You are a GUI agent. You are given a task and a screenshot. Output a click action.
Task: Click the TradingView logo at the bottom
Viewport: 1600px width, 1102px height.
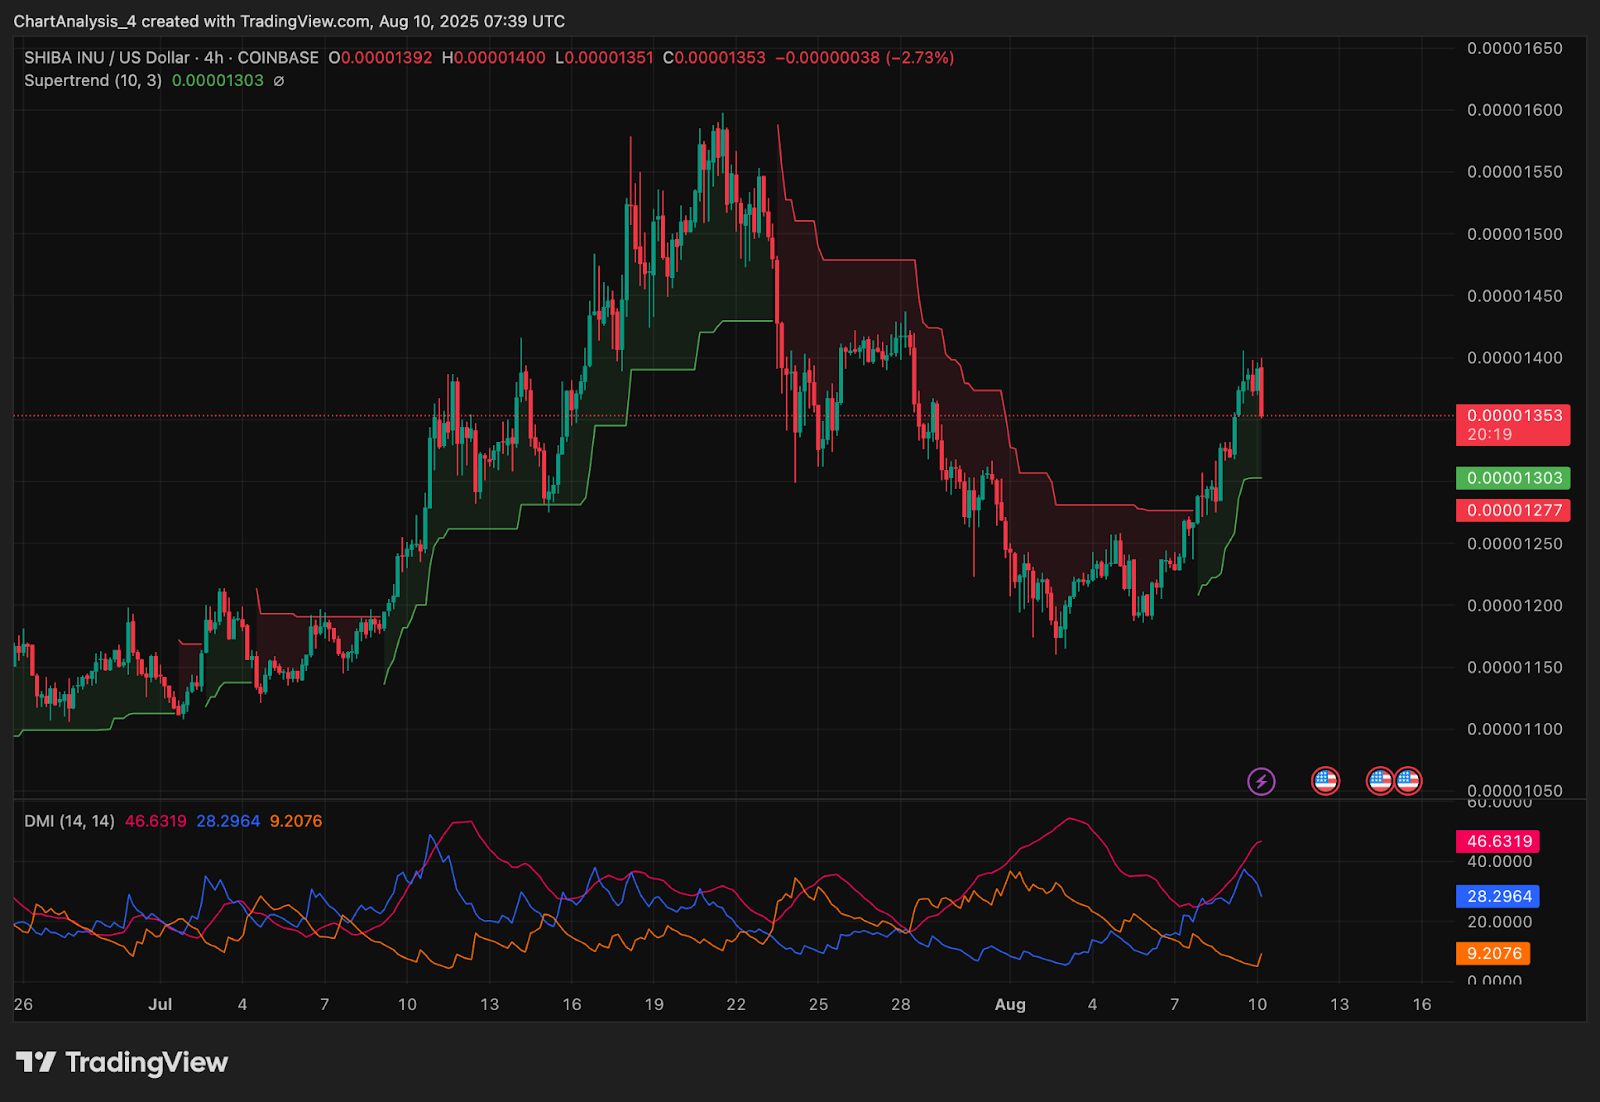(122, 1062)
